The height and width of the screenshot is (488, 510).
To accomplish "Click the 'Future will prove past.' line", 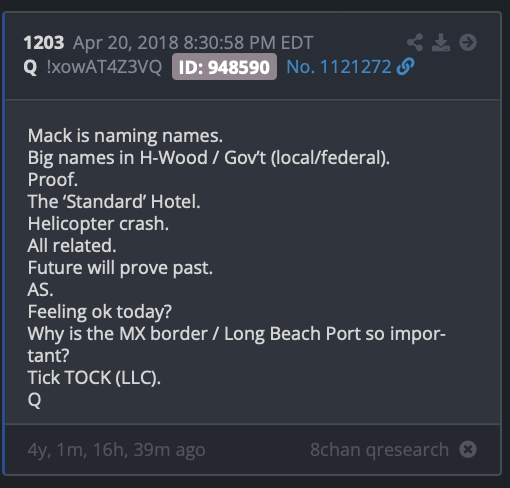I will [120, 268].
